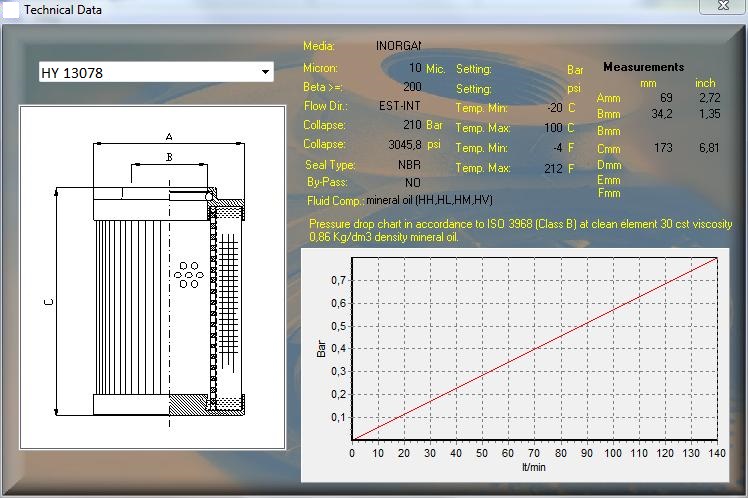Screen dimensions: 748x498
Task: Click the Measurements header
Action: pyautogui.click(x=643, y=67)
